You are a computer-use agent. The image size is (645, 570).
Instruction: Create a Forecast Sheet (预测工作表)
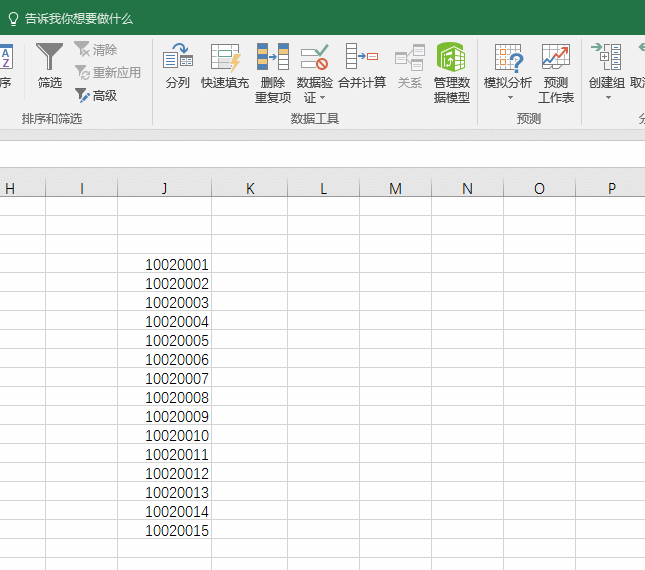555,58
